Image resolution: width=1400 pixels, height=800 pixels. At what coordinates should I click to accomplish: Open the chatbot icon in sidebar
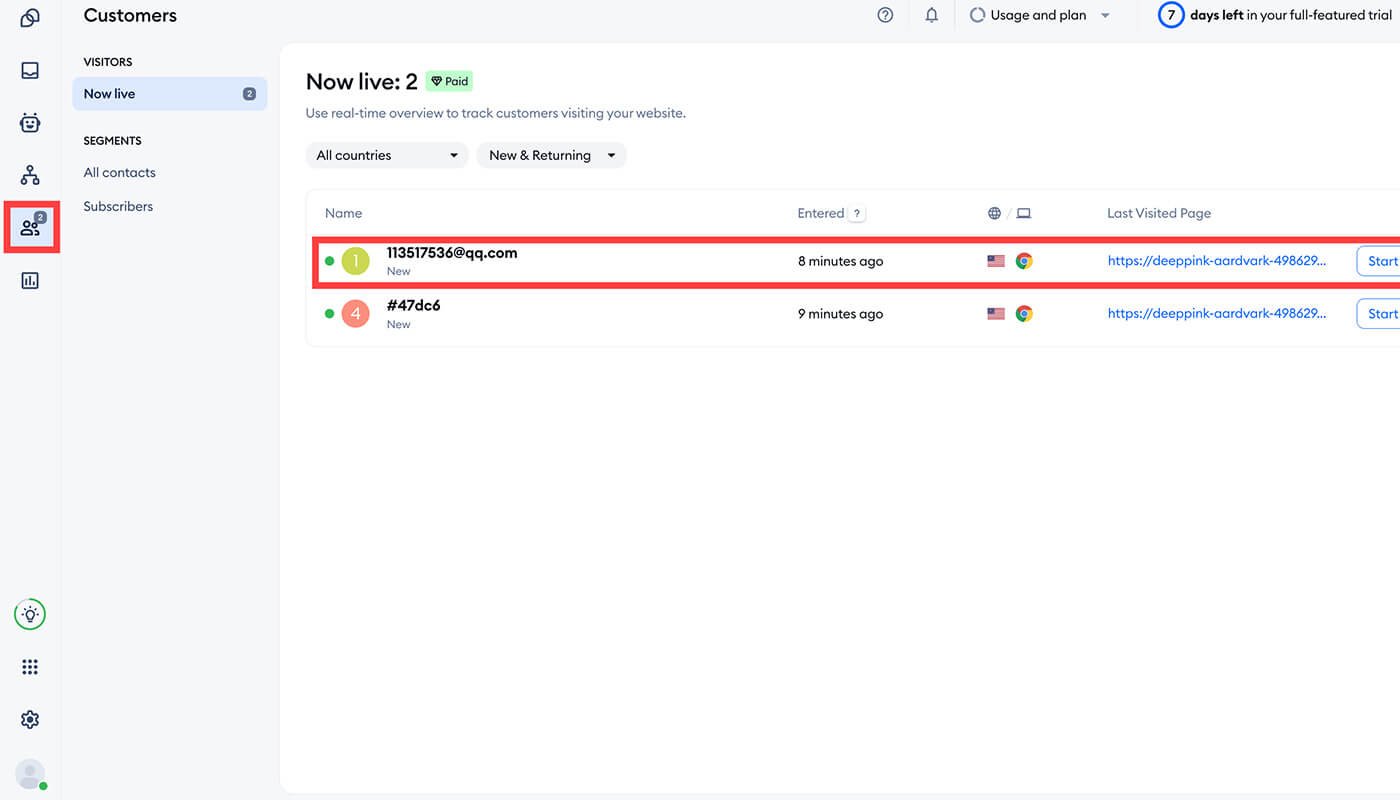pyautogui.click(x=30, y=123)
